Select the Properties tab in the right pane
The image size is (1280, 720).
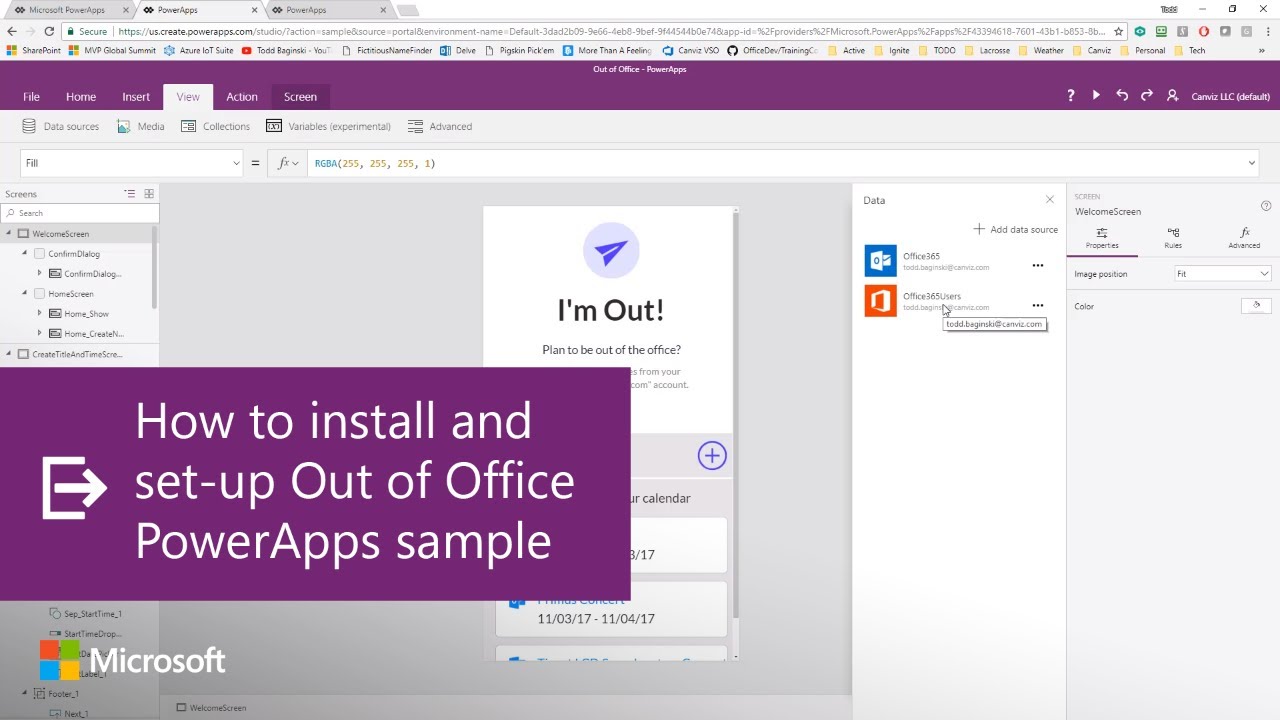pos(1102,238)
